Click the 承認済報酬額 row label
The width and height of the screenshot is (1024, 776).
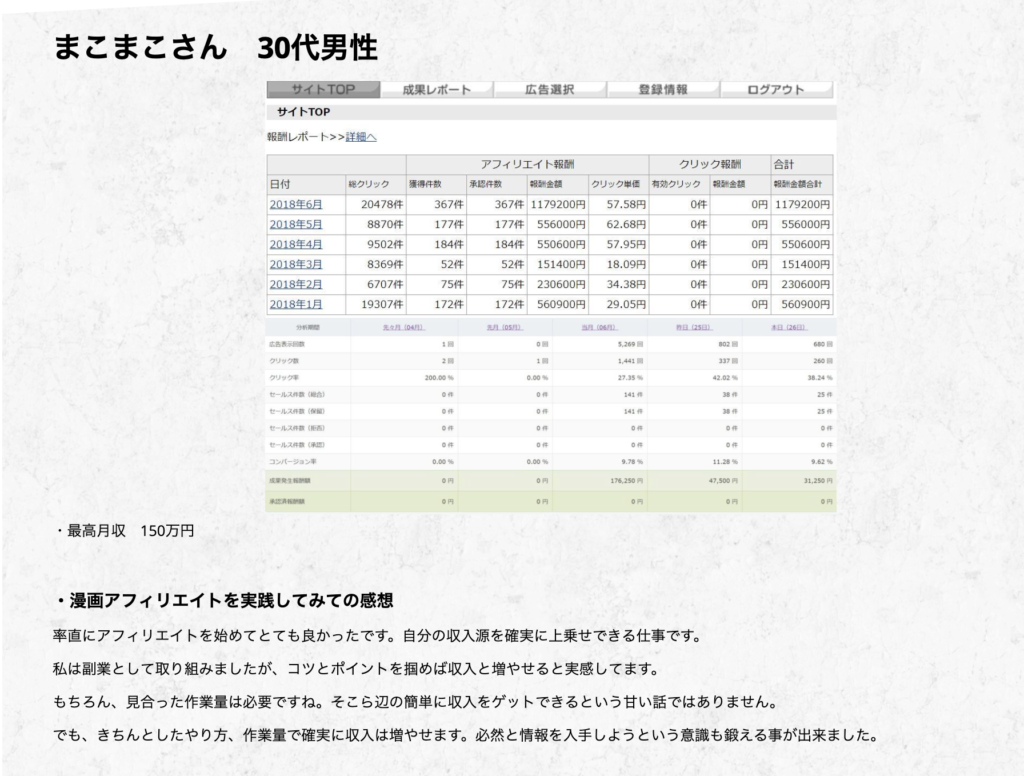[287, 502]
